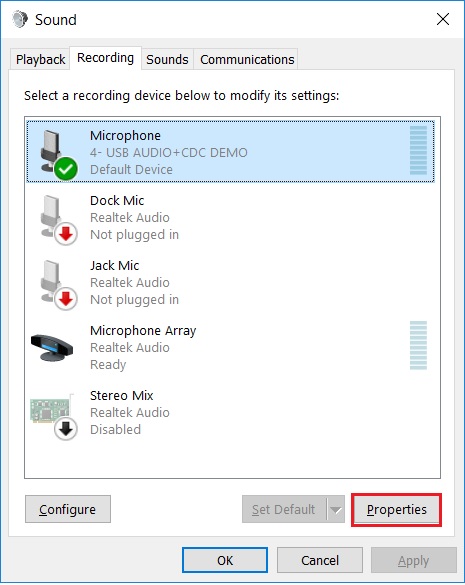Close the Sound dialog window
Viewport: 465px width, 585px height.
click(x=443, y=19)
